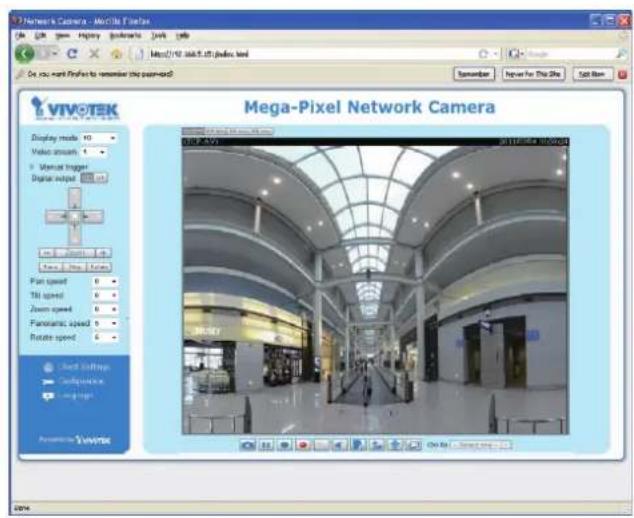Open the Tools menu
This screenshot has width=634, height=518.
tap(158, 36)
